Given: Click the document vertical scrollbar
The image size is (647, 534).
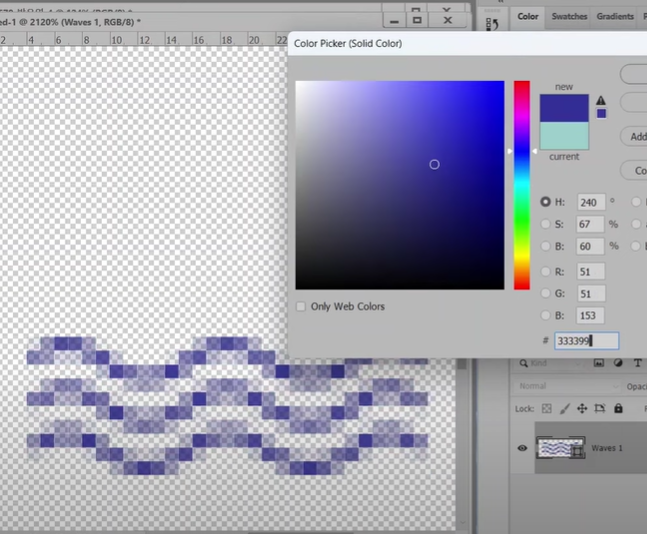Looking at the screenshot, I should coord(462,444).
